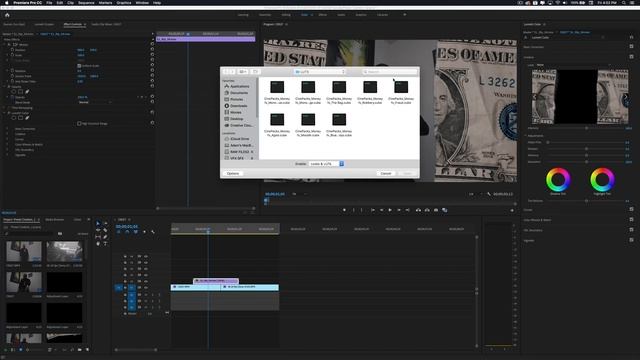Click the Shadow Tint color wheel
This screenshot has width=640, height=360.
tap(558, 180)
